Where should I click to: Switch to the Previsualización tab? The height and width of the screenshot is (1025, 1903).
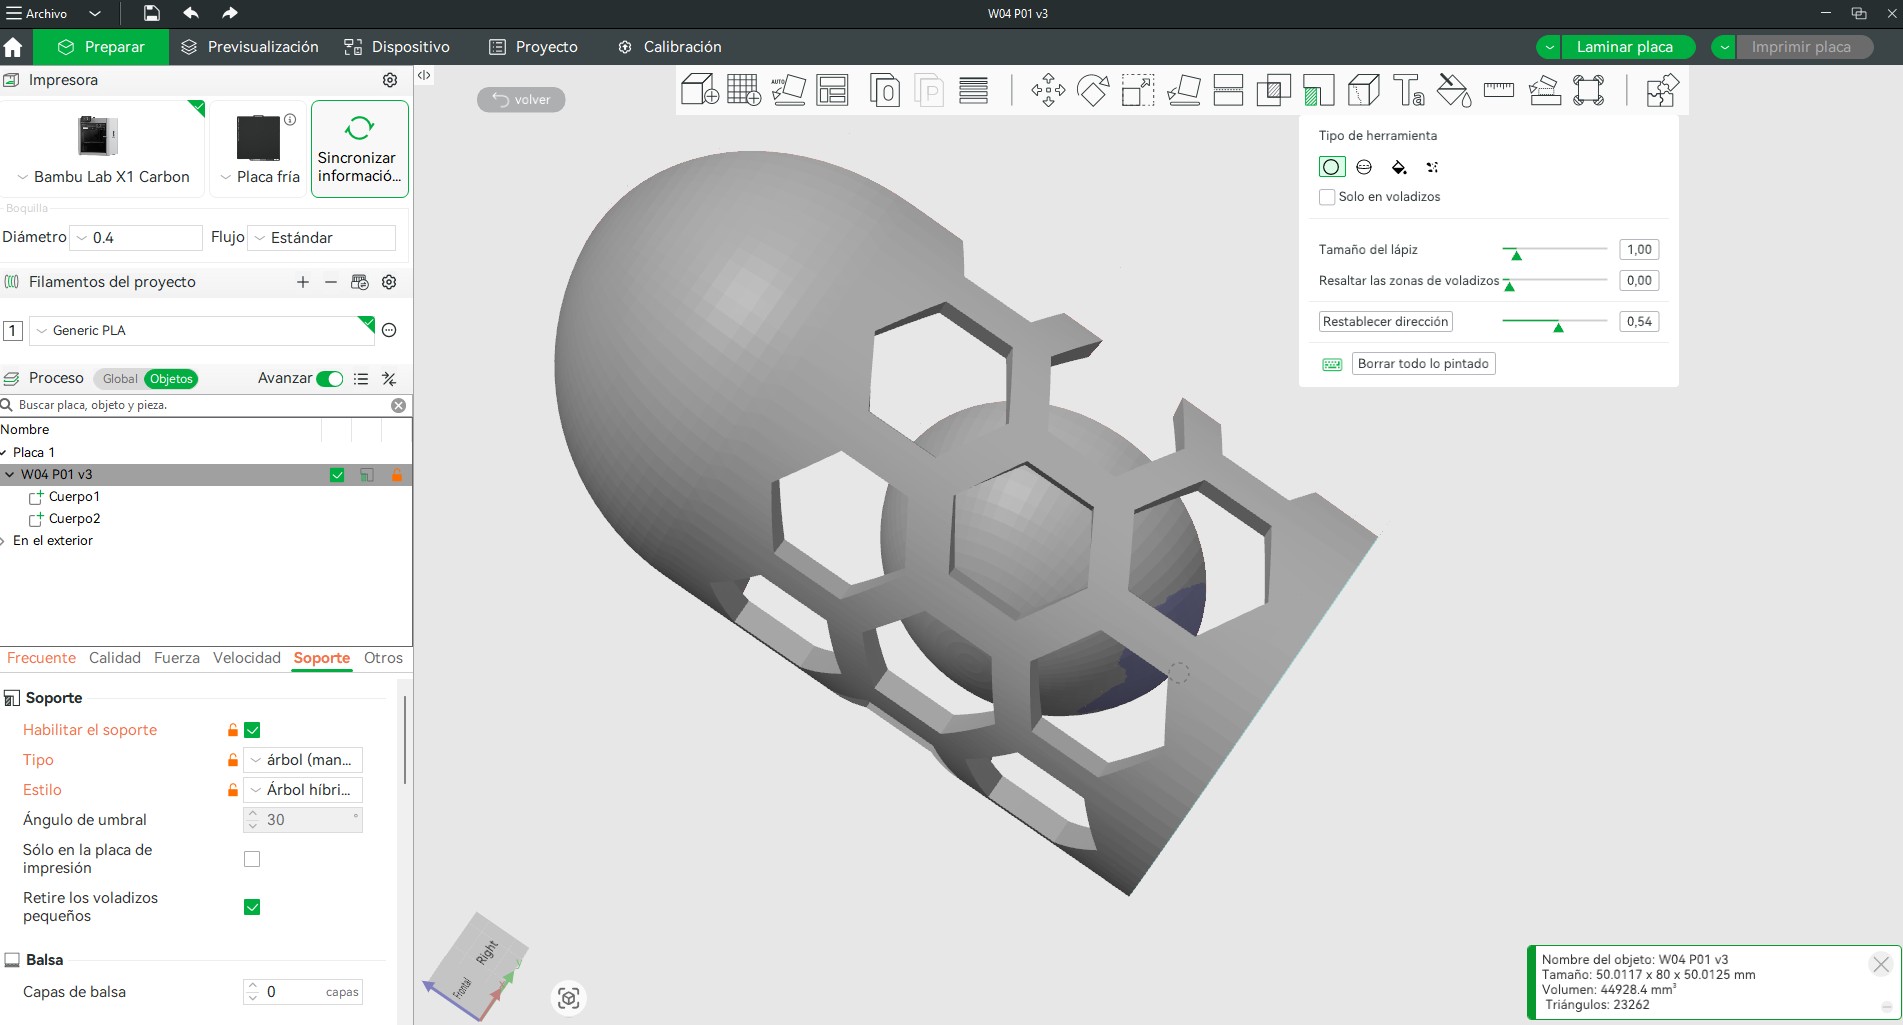coord(250,47)
